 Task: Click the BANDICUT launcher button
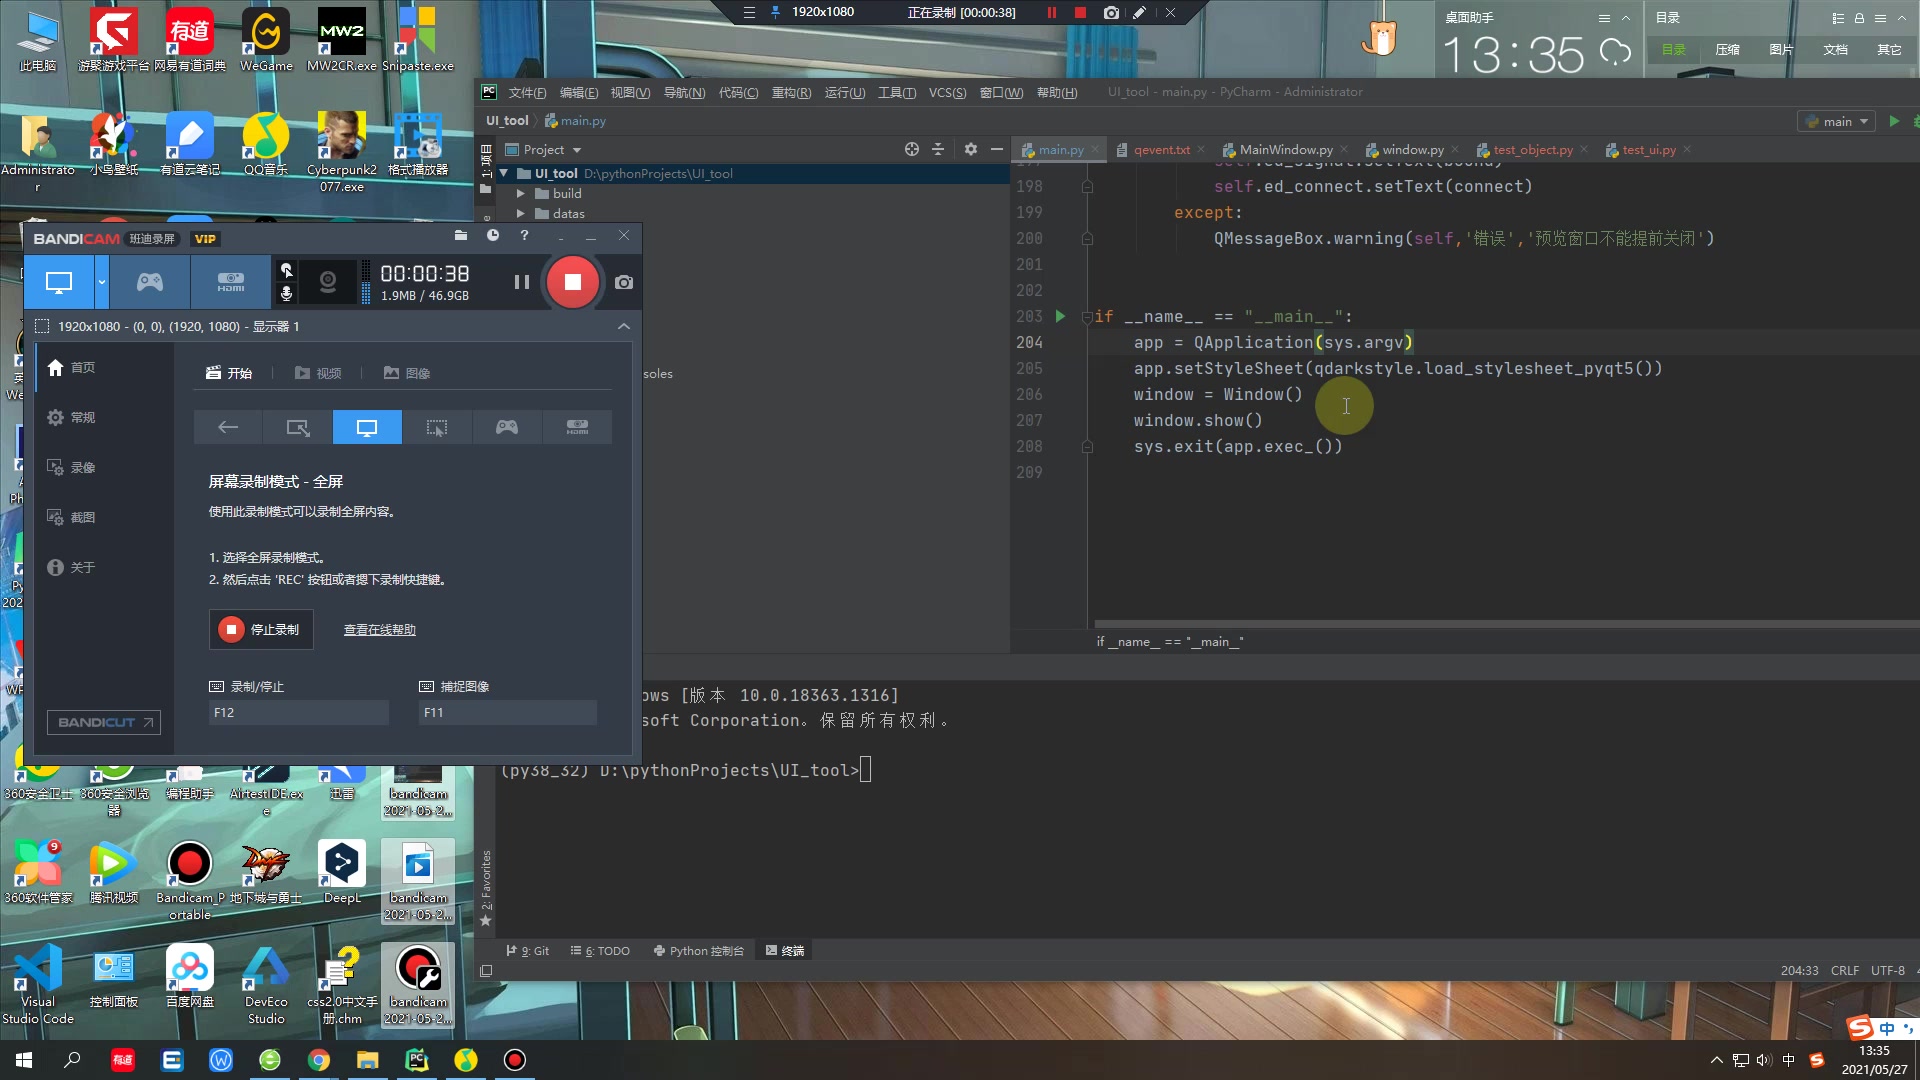coord(104,722)
